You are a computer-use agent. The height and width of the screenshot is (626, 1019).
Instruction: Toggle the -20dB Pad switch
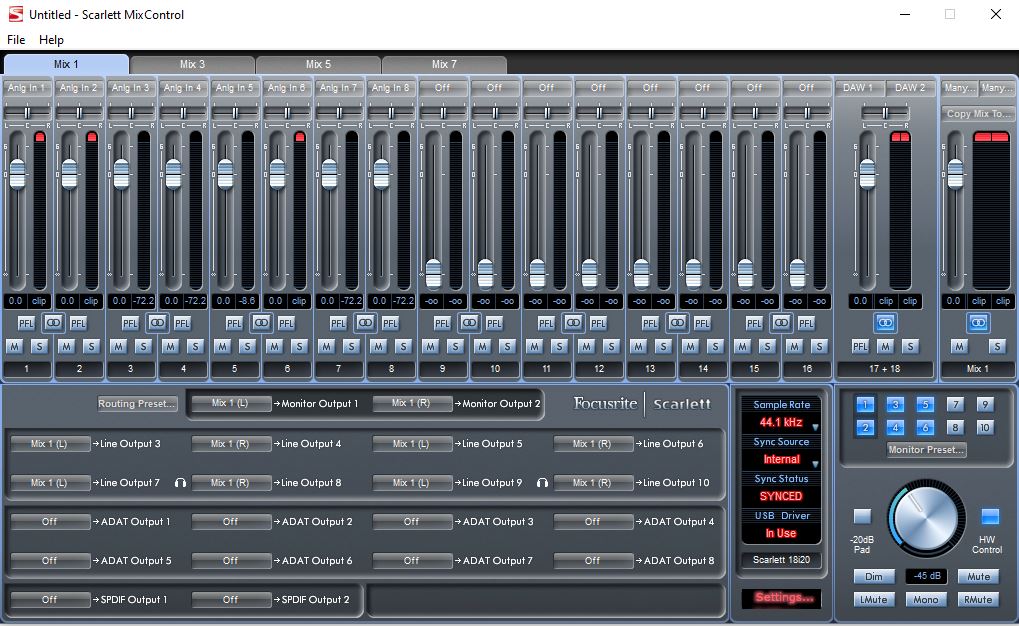pos(862,517)
